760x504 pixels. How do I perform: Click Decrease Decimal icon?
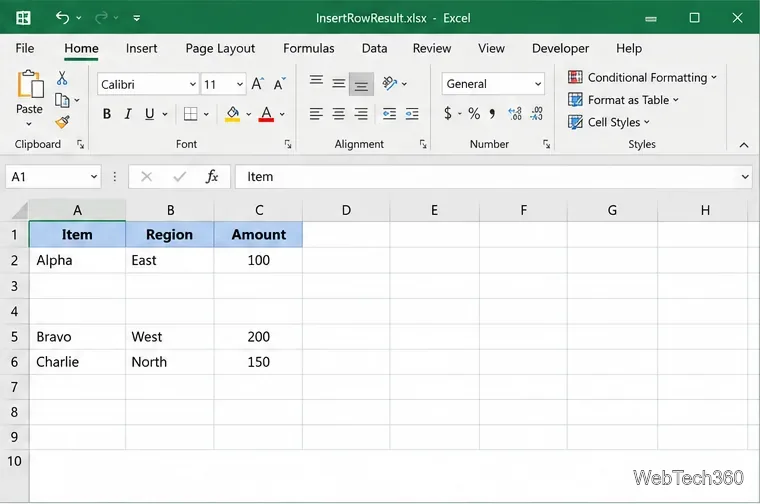point(537,114)
